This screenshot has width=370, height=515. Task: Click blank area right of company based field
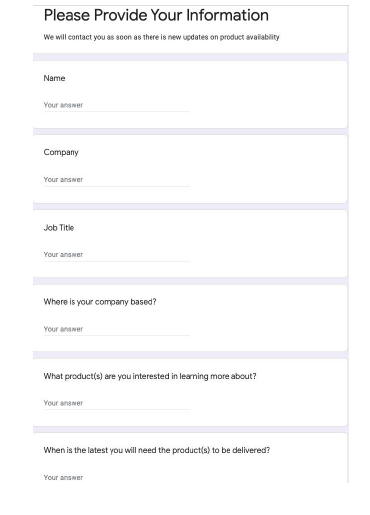point(268,329)
